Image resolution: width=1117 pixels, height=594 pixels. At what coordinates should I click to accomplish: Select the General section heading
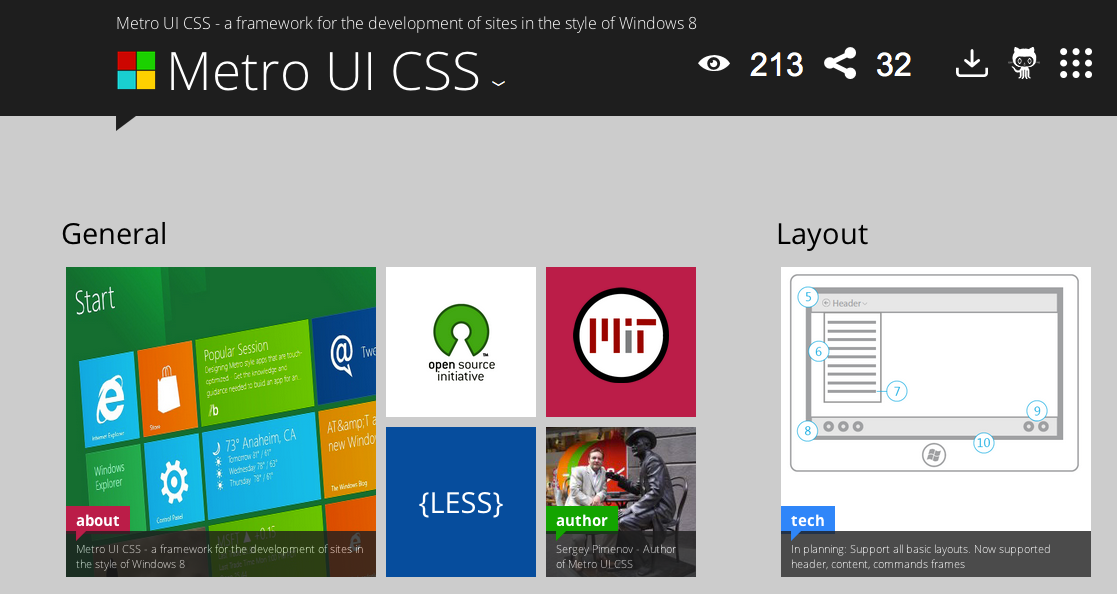(114, 234)
